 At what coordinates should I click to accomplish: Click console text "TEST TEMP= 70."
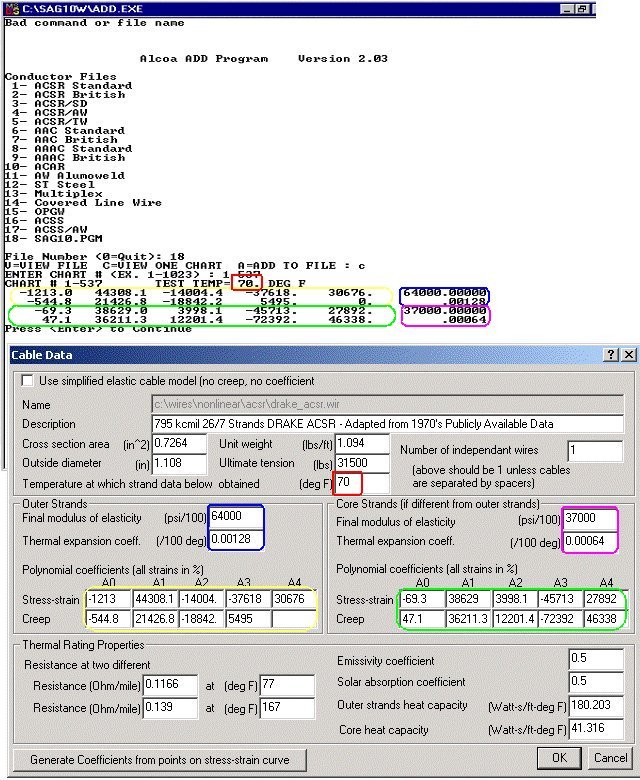[207, 284]
